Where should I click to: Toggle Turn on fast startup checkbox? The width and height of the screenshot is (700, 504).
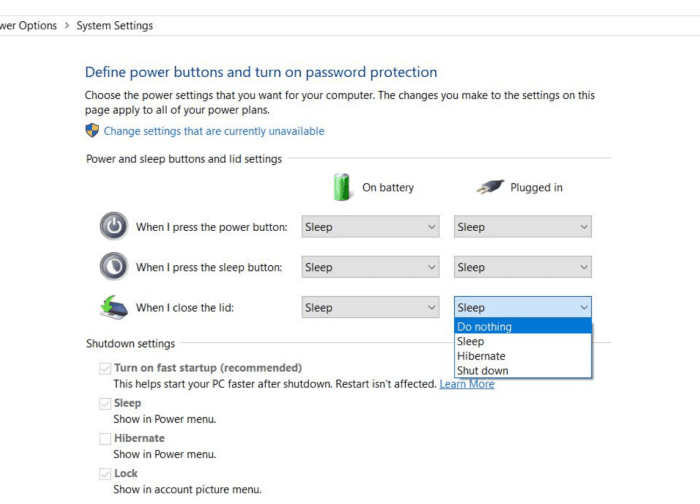[105, 368]
